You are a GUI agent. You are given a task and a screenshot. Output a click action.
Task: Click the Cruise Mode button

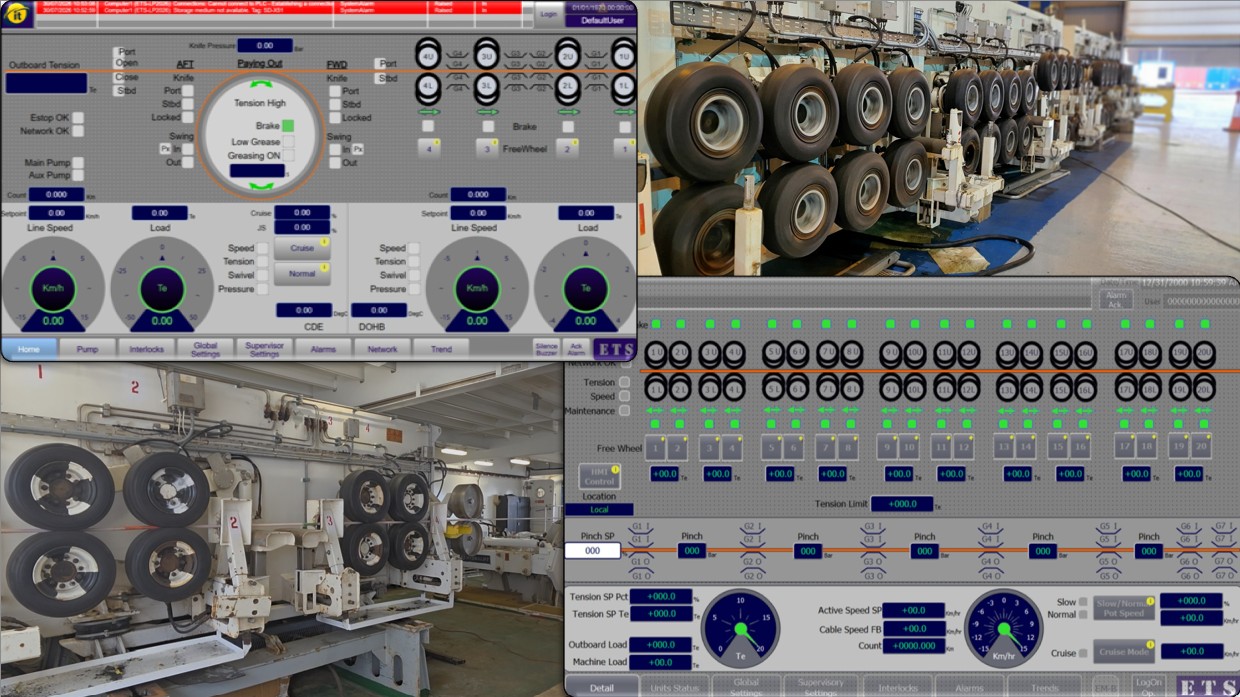[1123, 651]
